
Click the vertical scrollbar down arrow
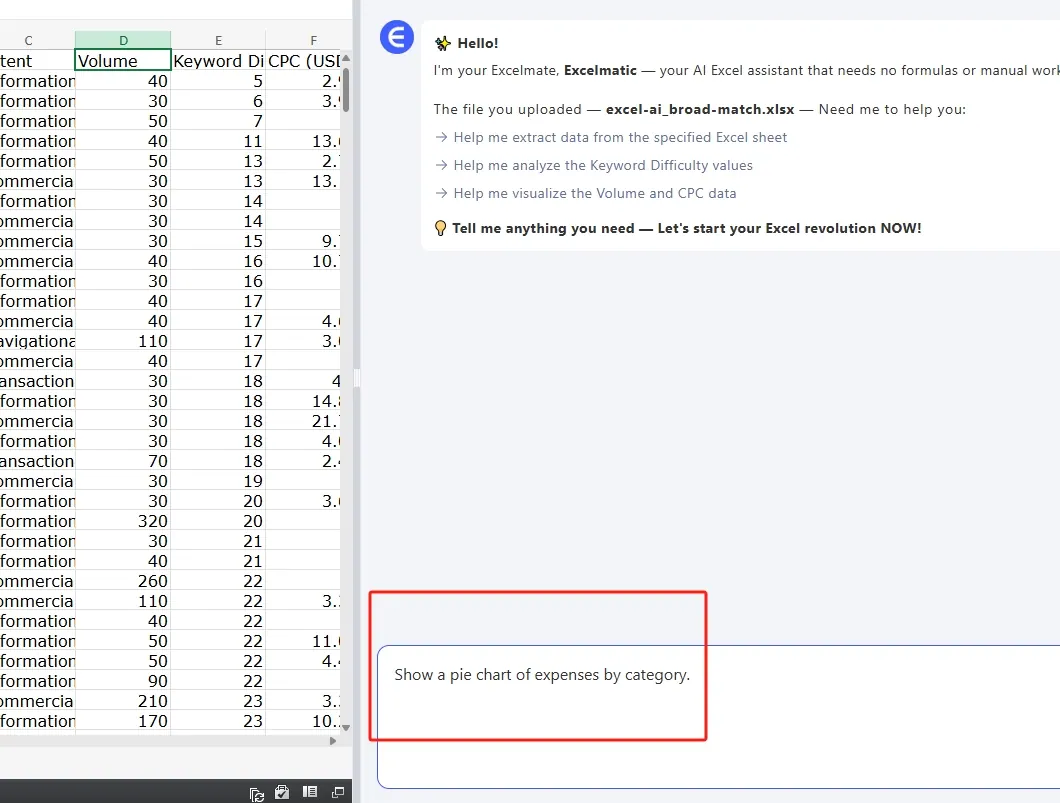click(x=346, y=727)
